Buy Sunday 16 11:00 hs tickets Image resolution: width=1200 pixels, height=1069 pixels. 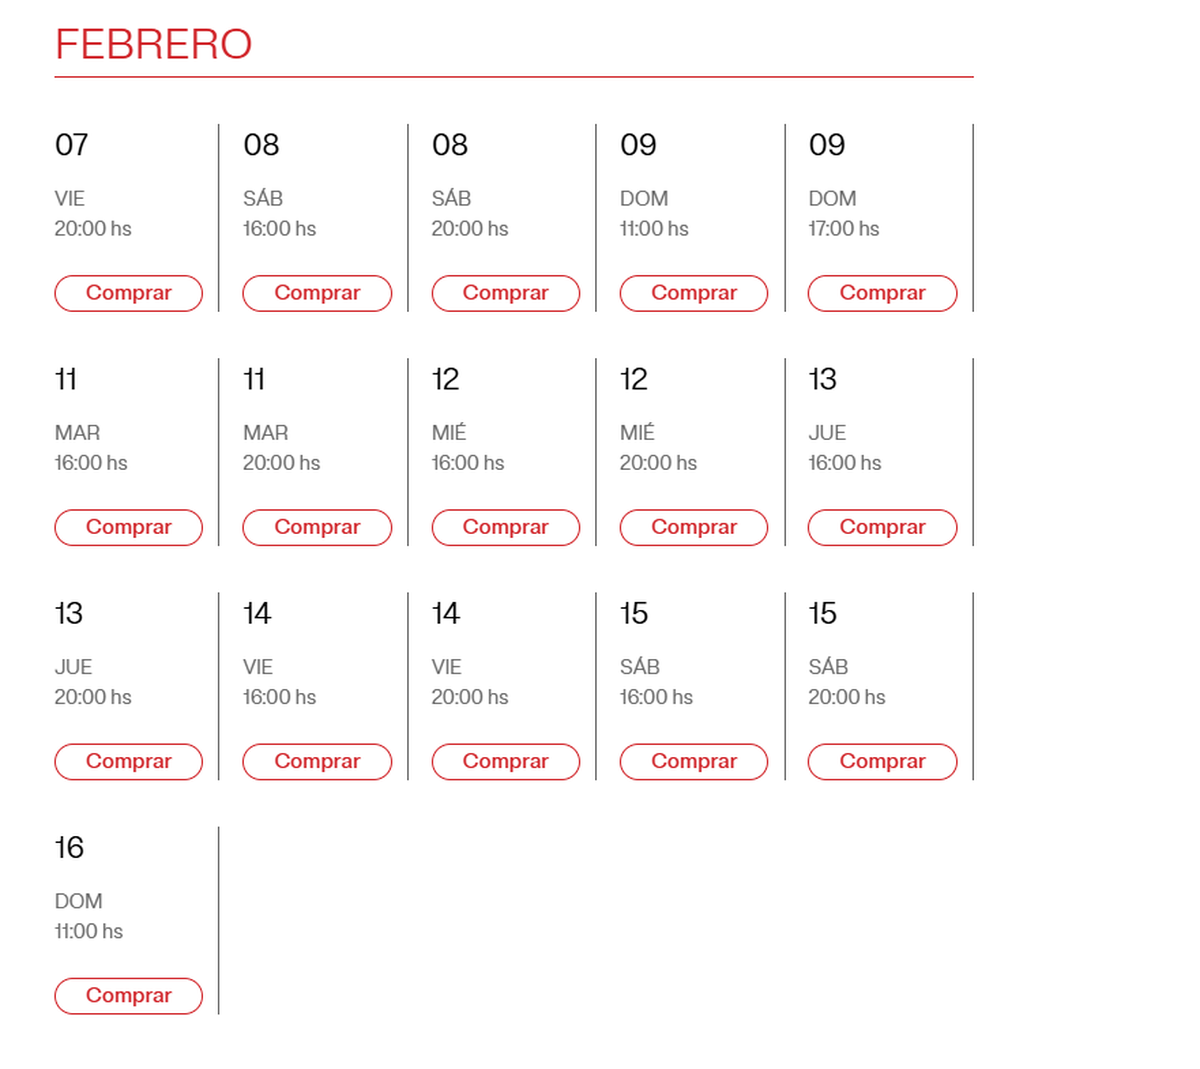[128, 995]
